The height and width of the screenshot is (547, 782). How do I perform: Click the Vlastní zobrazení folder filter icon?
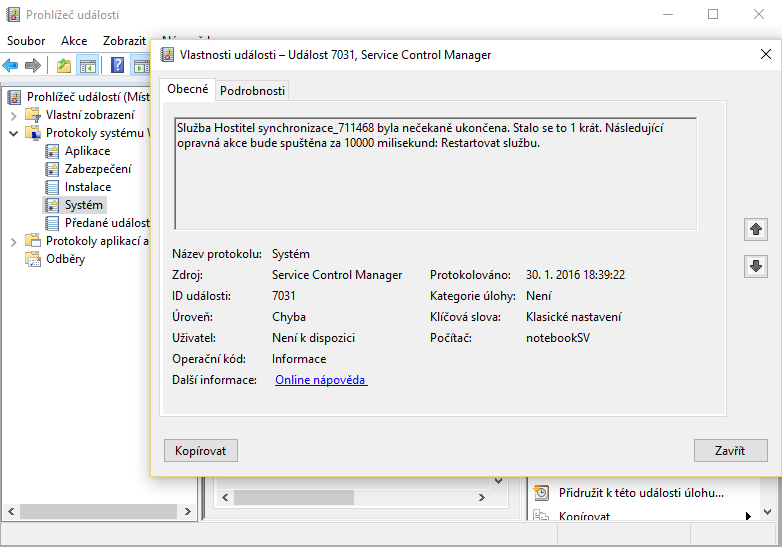click(x=33, y=115)
